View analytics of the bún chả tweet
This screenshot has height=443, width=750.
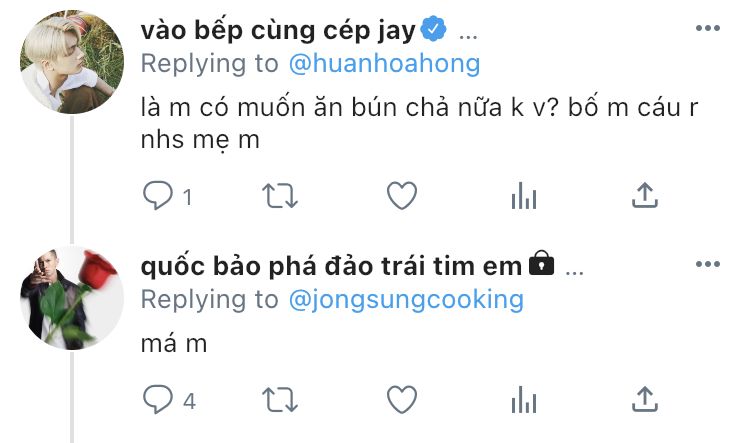(524, 196)
